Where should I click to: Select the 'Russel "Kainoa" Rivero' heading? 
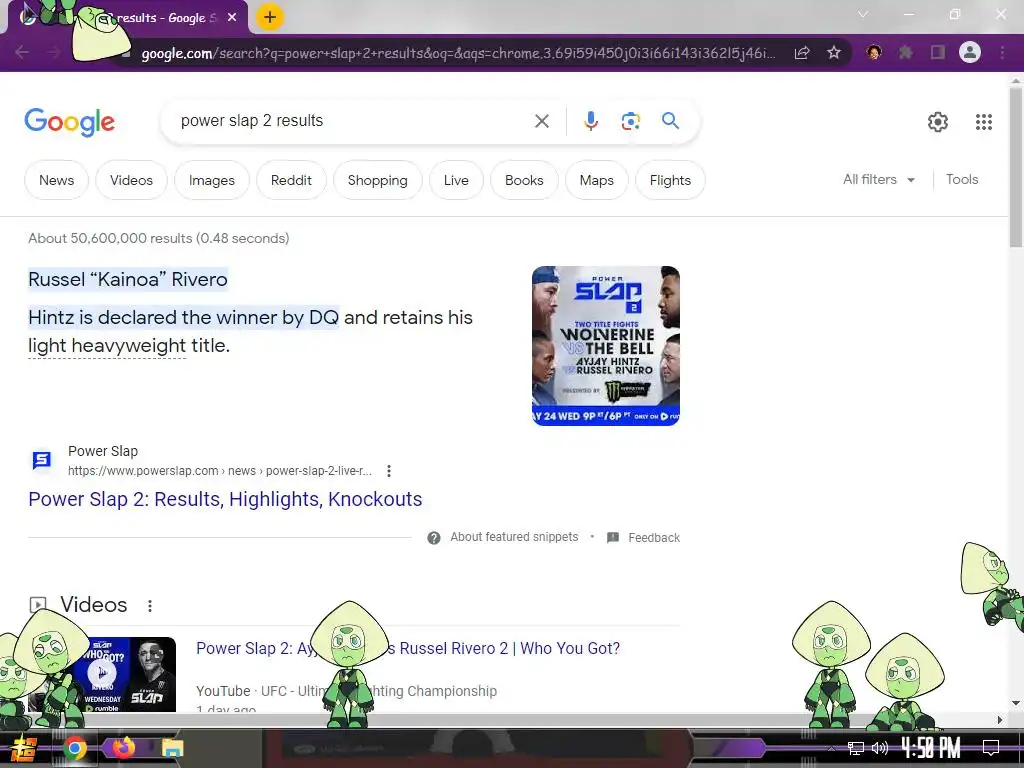pyautogui.click(x=128, y=280)
